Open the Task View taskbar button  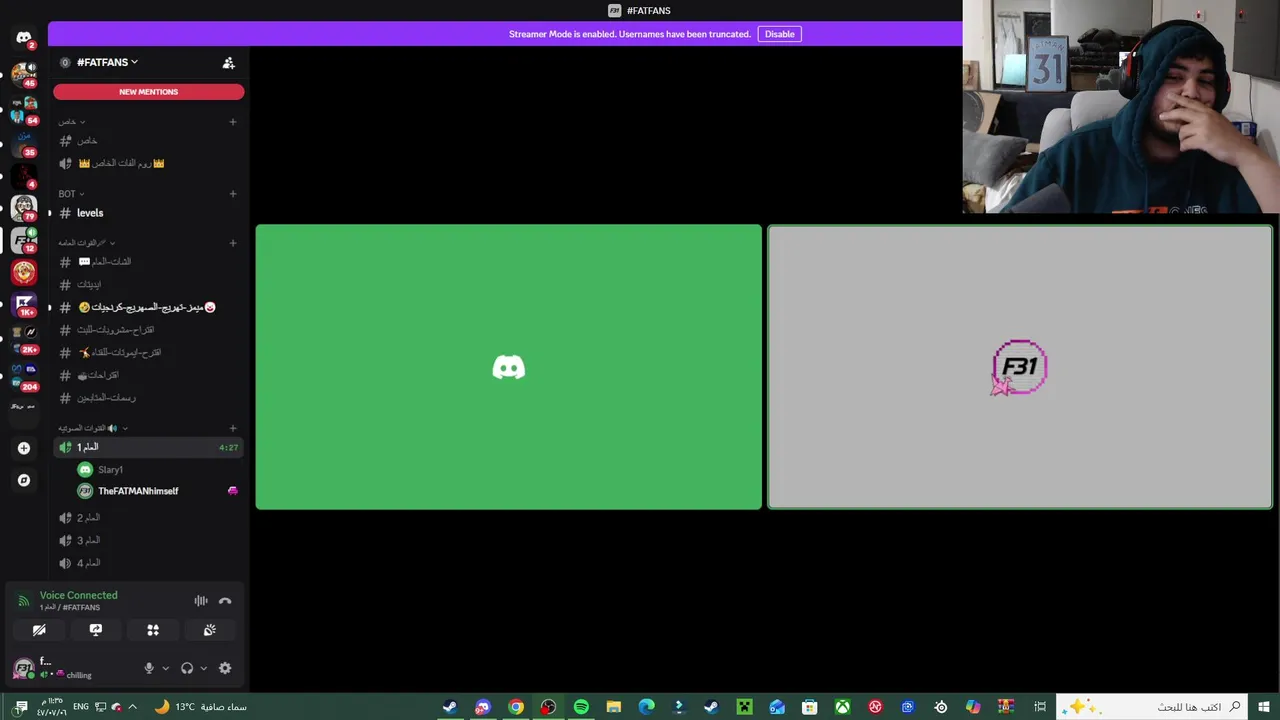pos(1040,707)
